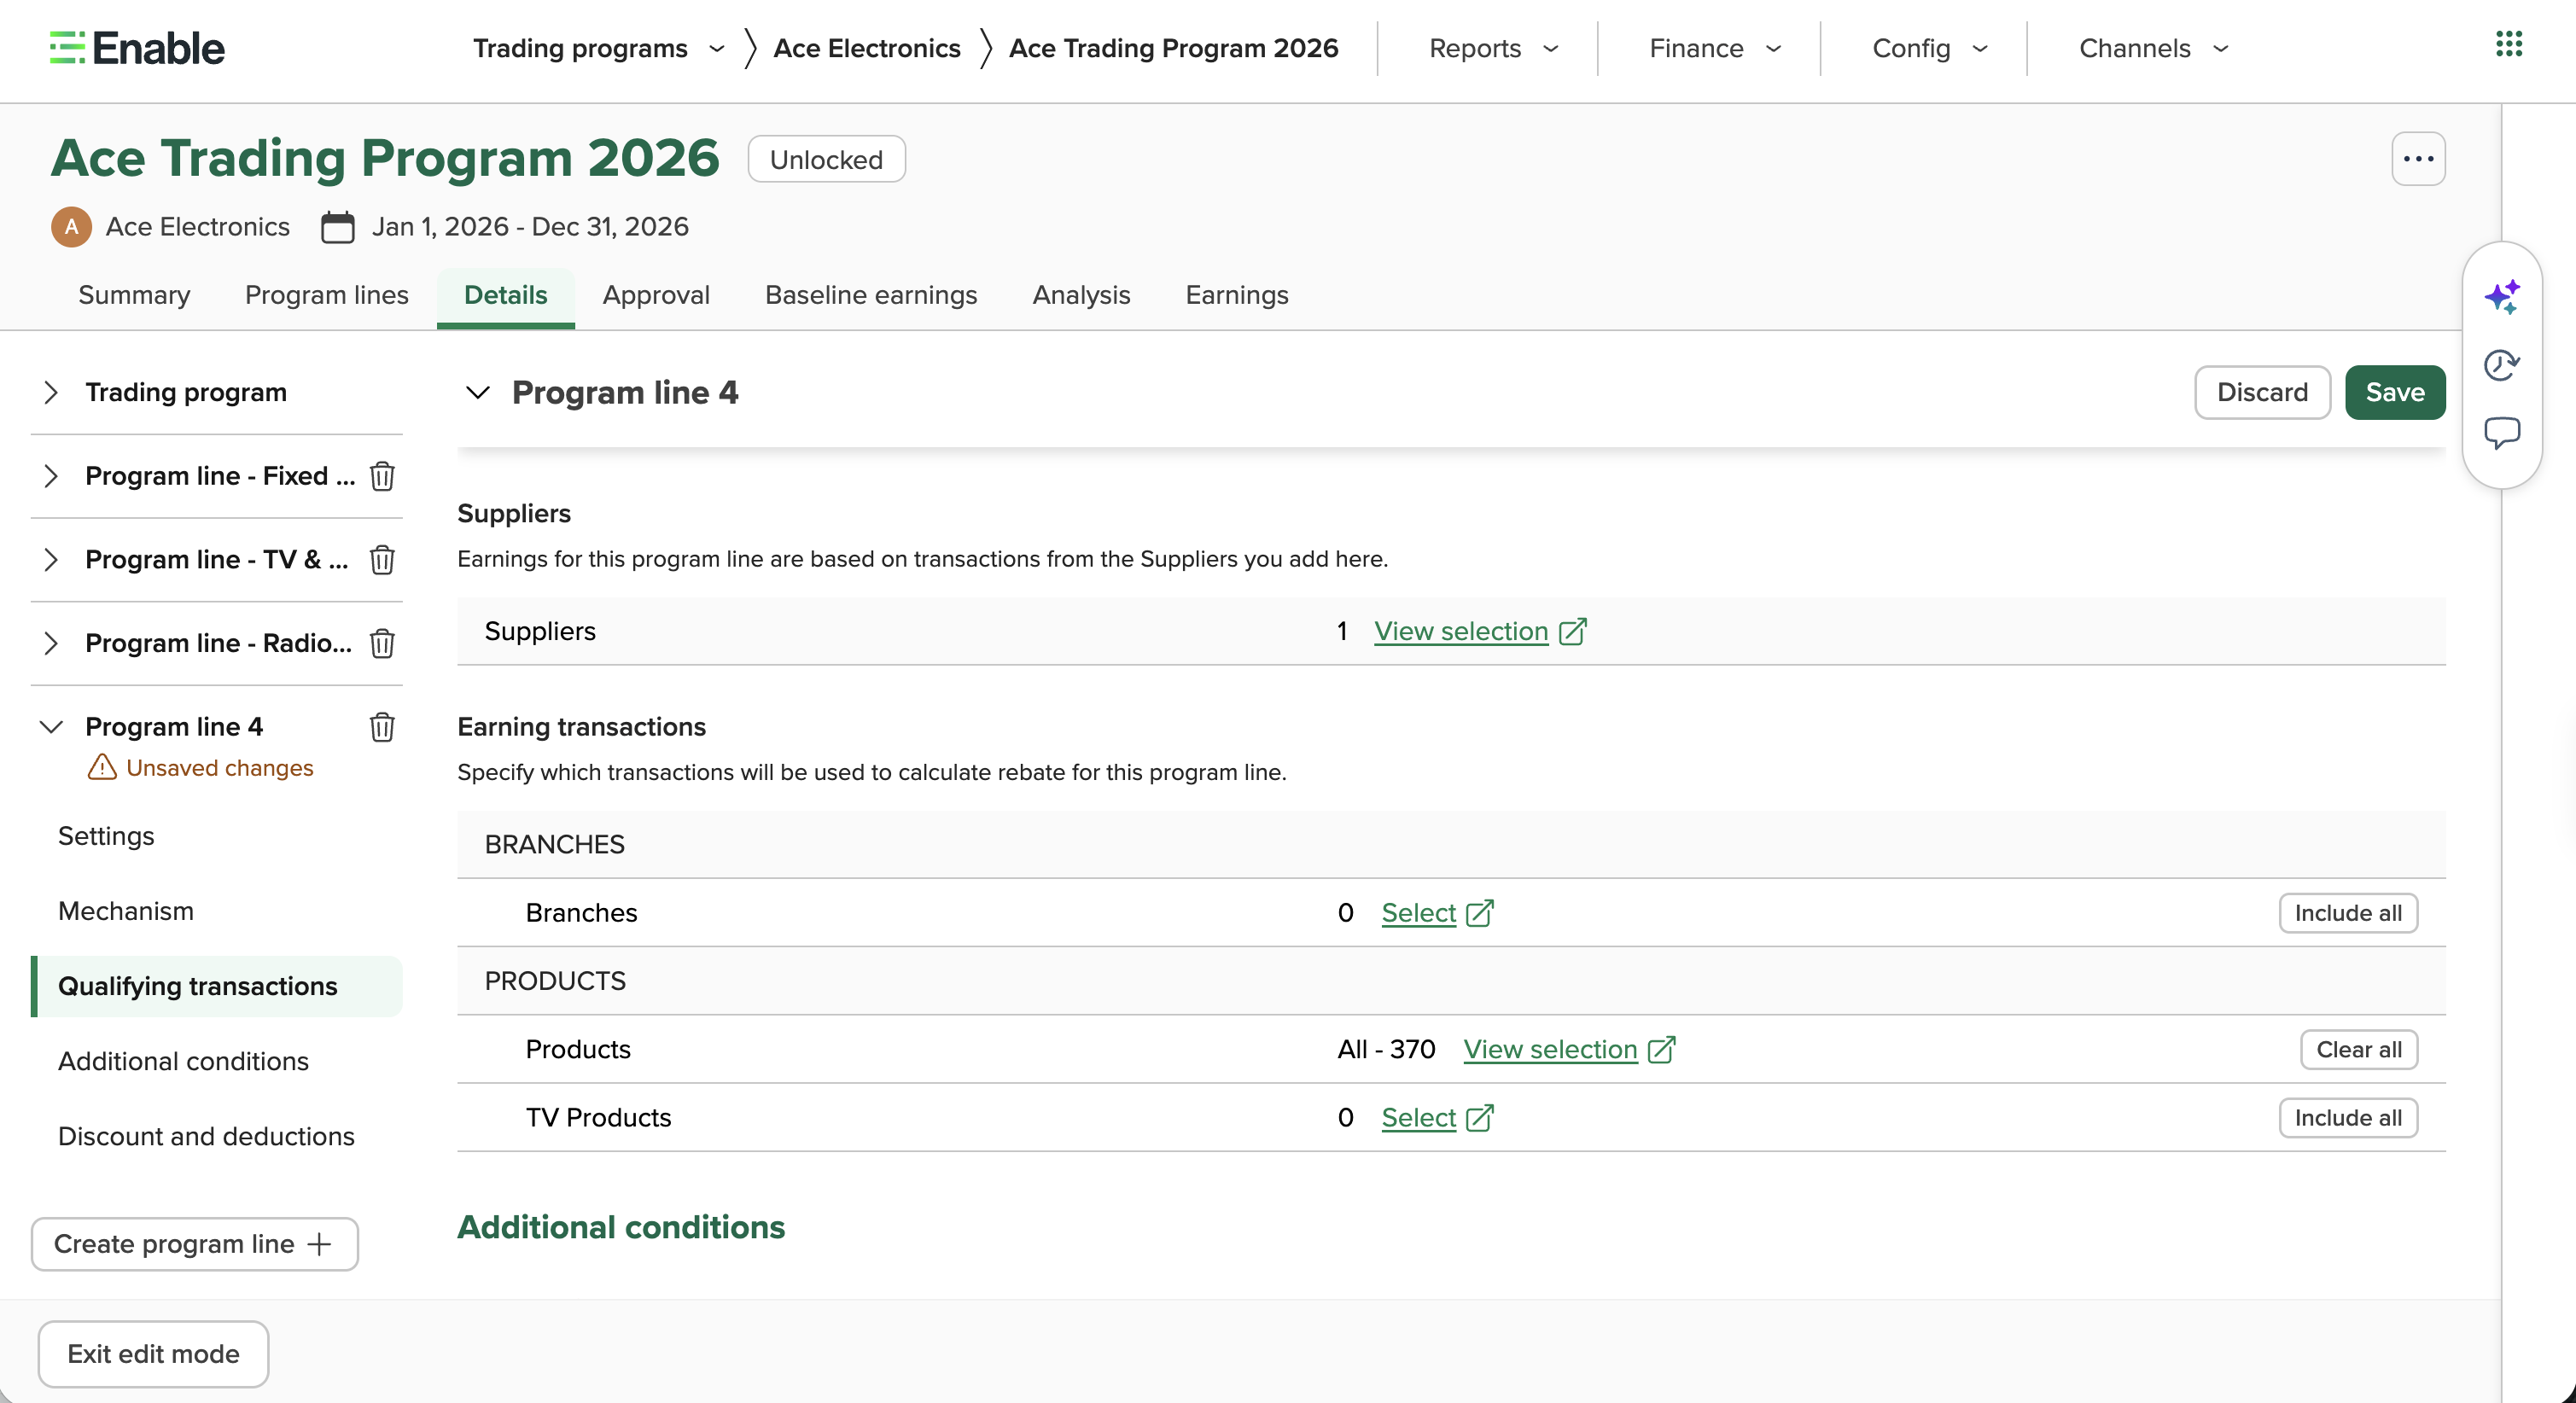
Task: Open the Channels menu
Action: tap(2154, 48)
